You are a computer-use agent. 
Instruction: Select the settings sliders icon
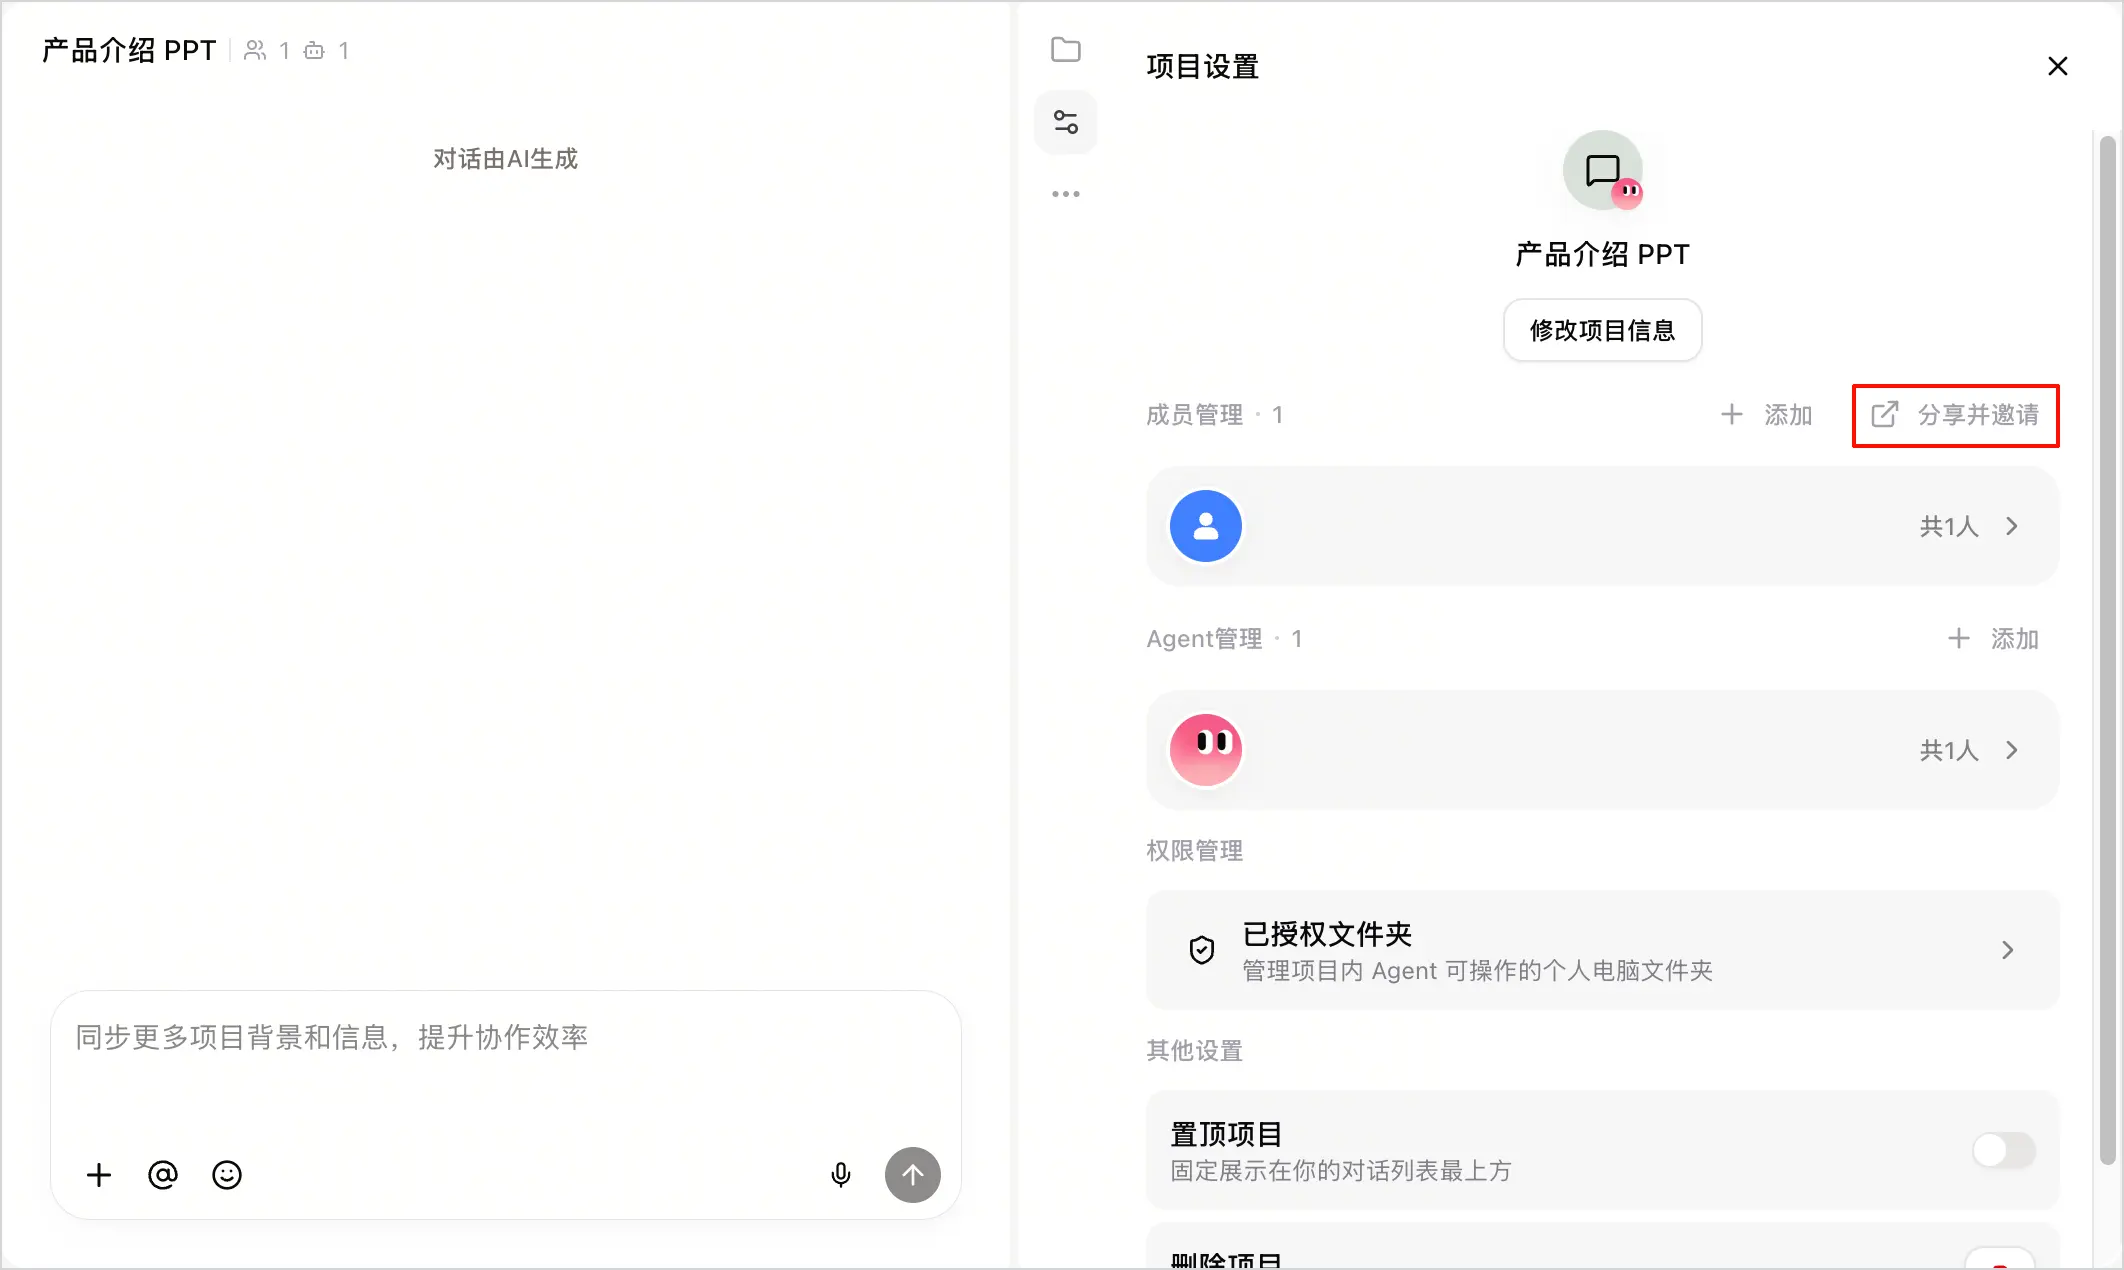[x=1066, y=122]
